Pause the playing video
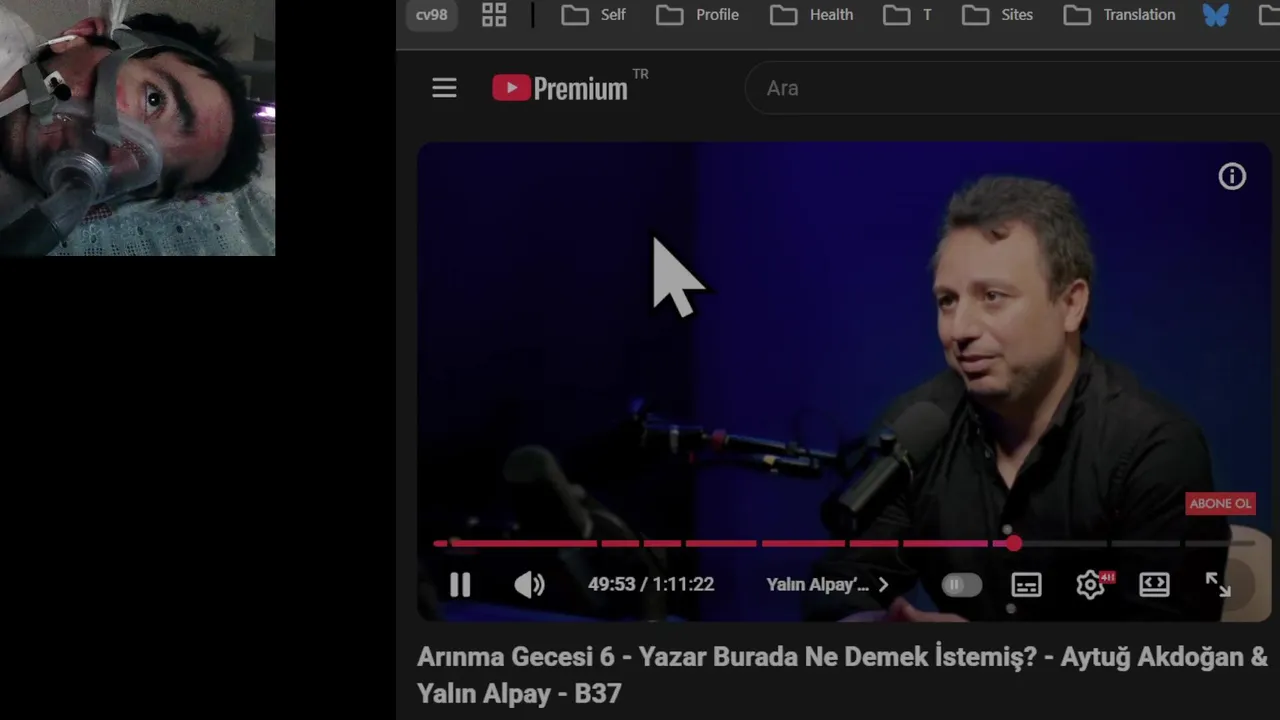 (x=460, y=585)
